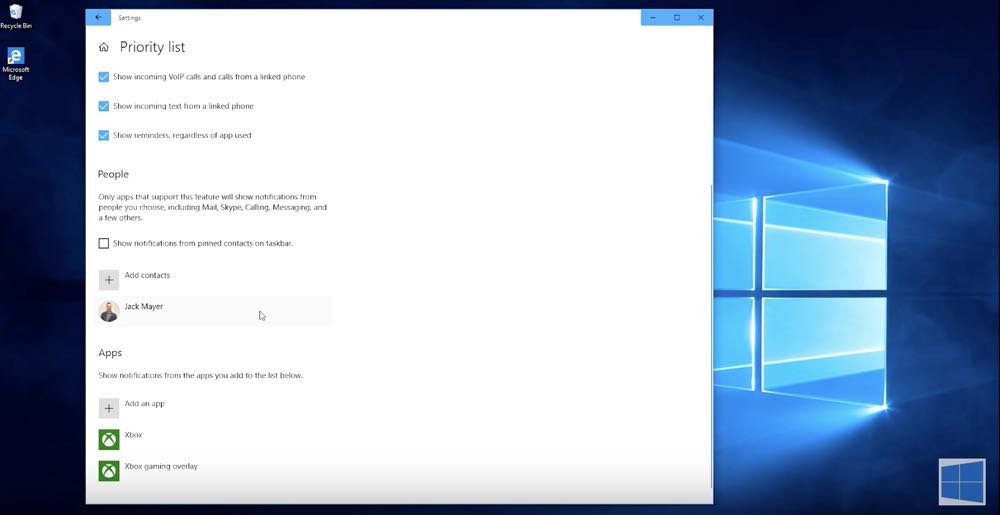Uncheck Show incoming text from linked phone

click(x=103, y=106)
